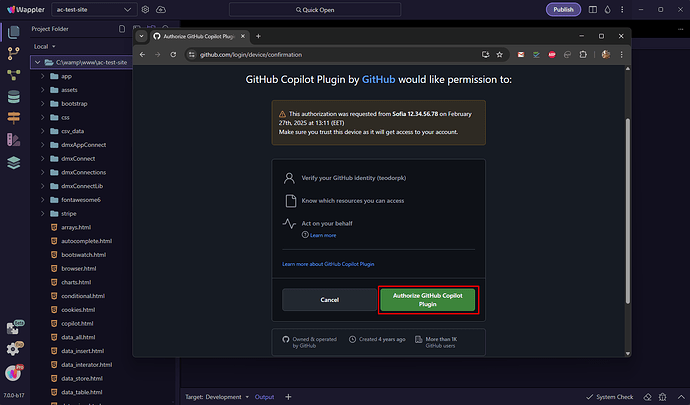Expand the bootstrap folder
Screen dimensions: 690x405
point(43,103)
